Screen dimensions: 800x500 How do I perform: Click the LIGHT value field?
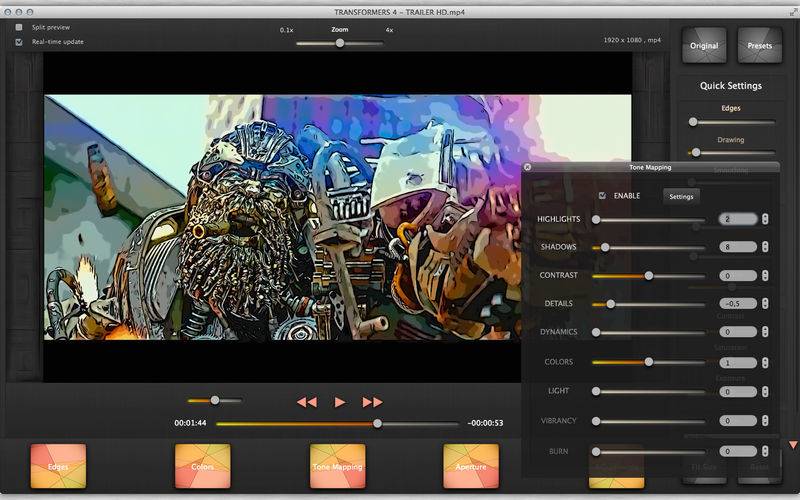[738, 392]
